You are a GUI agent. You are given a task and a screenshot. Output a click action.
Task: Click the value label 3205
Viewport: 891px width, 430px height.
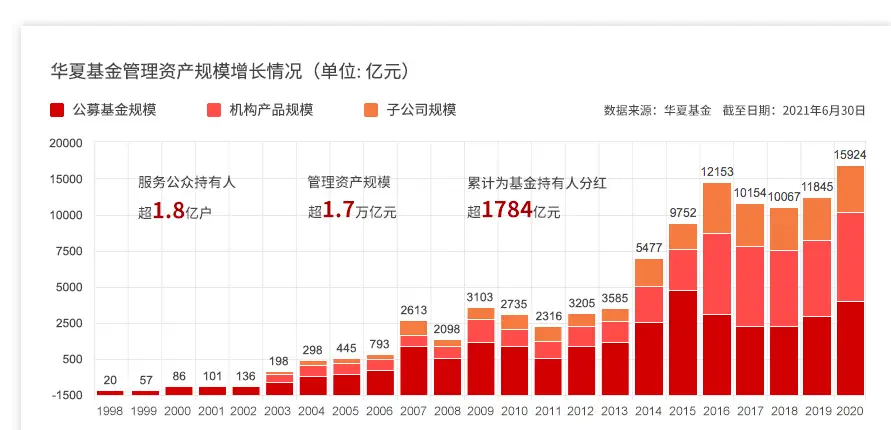[x=582, y=302]
